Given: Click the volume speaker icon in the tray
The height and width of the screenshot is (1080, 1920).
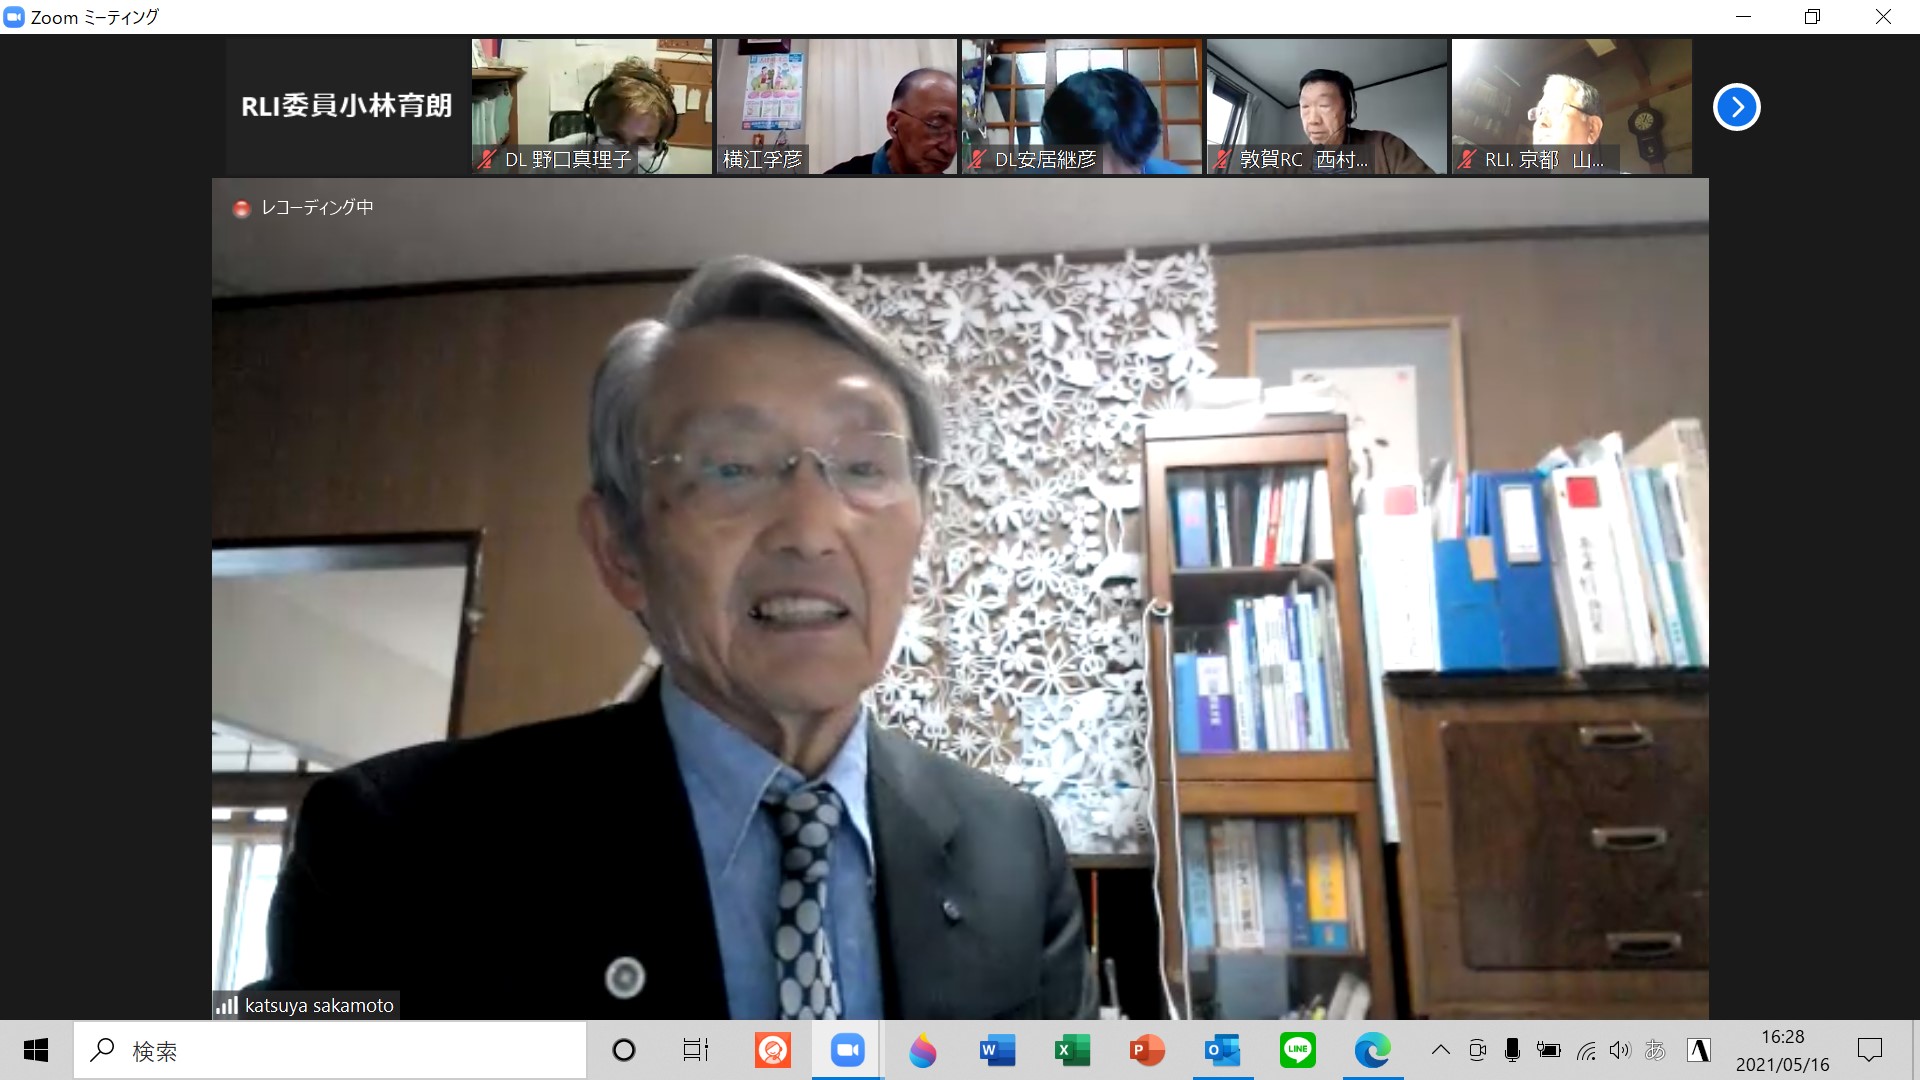Looking at the screenshot, I should tap(1620, 1050).
